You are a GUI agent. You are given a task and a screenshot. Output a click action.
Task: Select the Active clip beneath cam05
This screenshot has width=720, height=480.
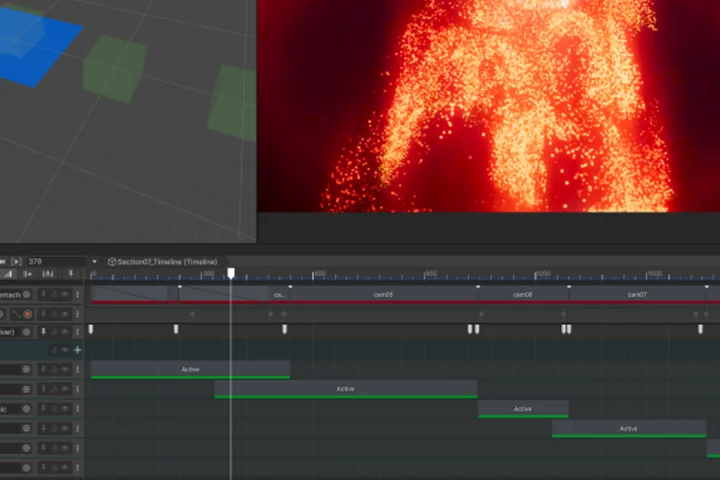pos(346,389)
